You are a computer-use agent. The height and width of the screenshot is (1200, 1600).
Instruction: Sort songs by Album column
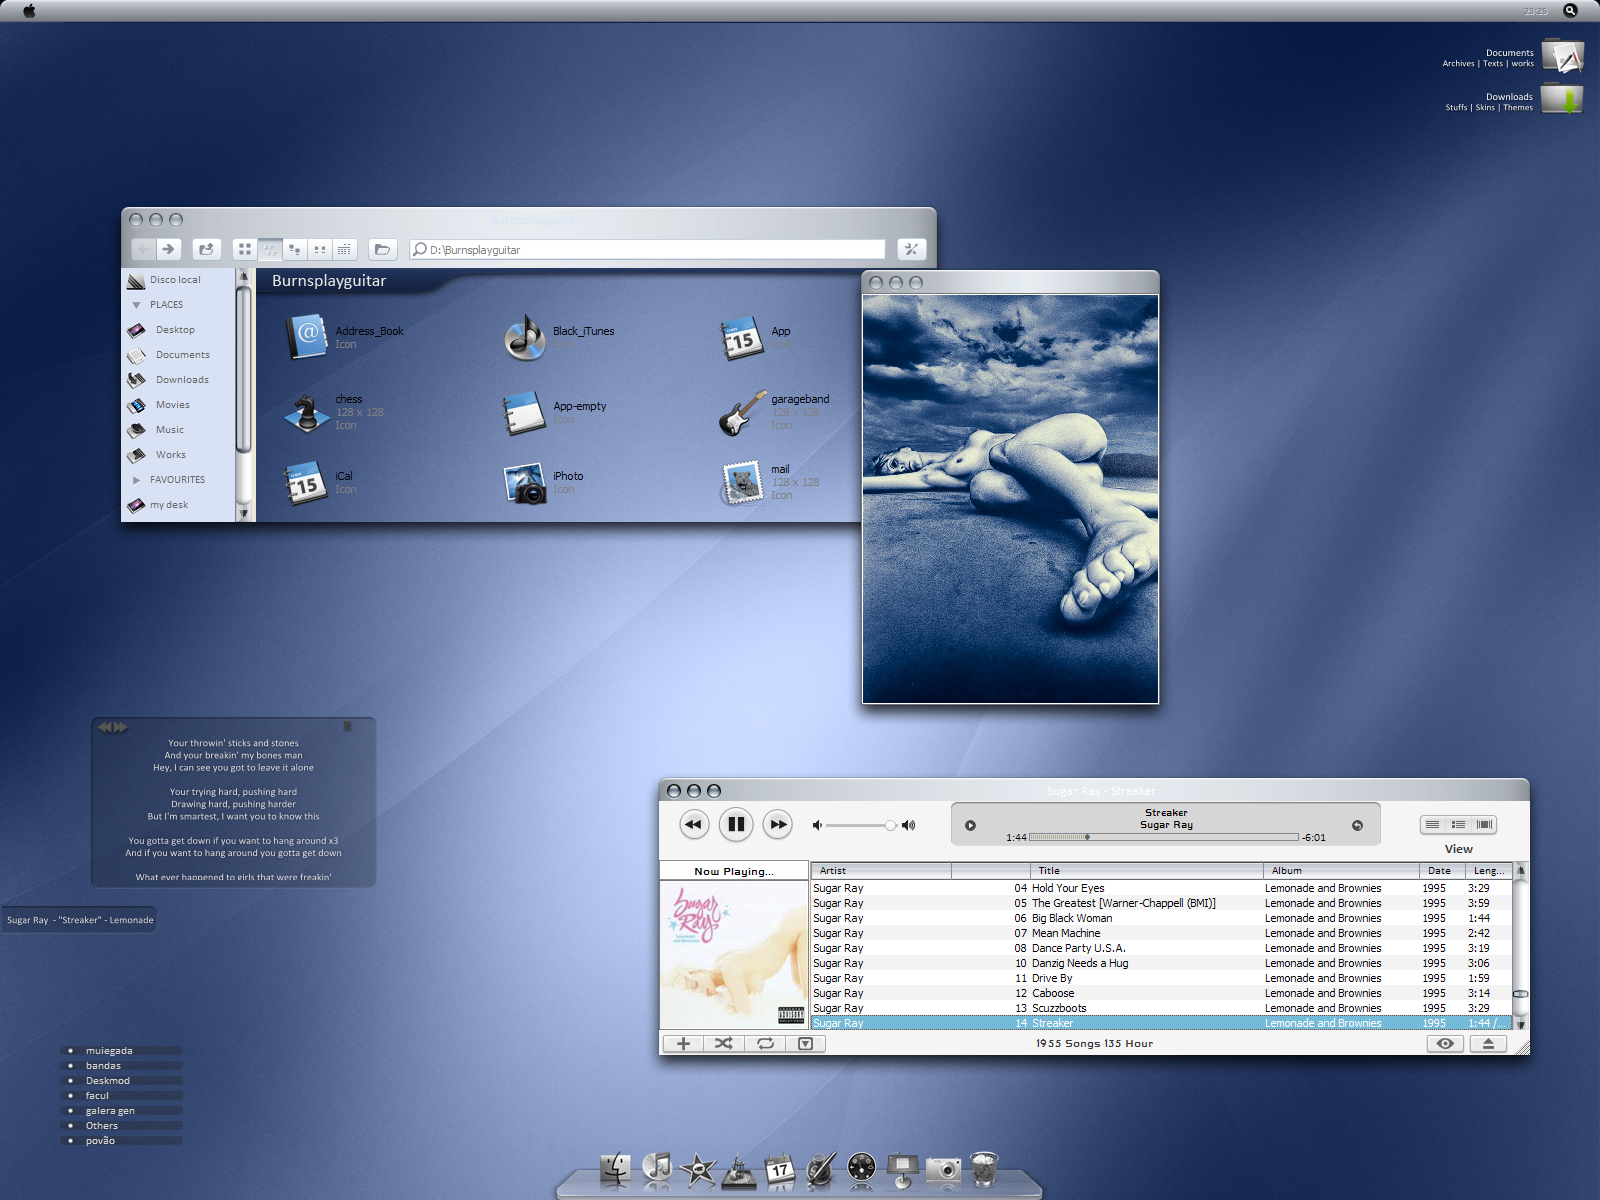click(x=1341, y=871)
